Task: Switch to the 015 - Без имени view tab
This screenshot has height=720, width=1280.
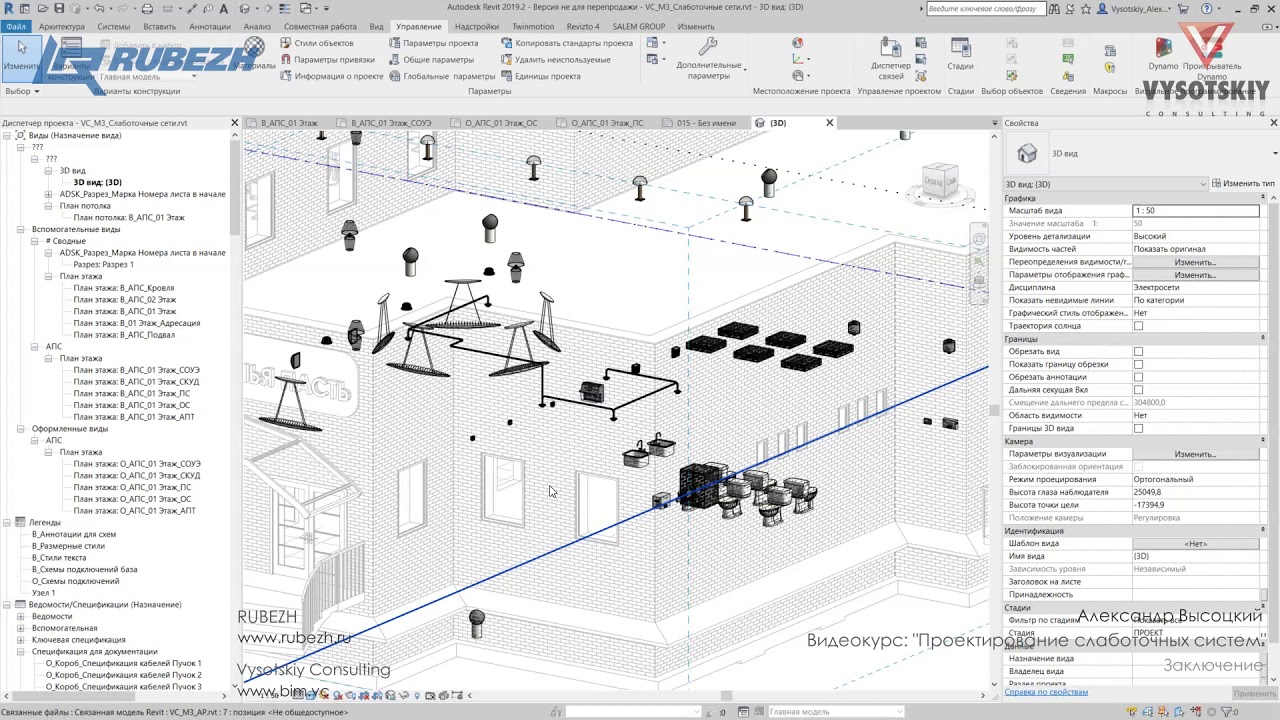Action: [x=705, y=123]
